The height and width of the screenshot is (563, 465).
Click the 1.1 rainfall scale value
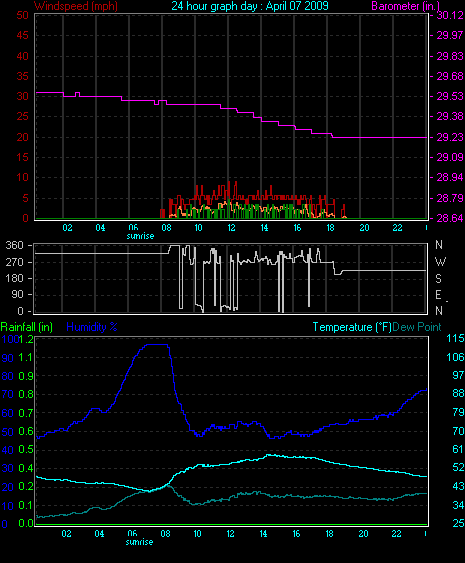[25, 358]
